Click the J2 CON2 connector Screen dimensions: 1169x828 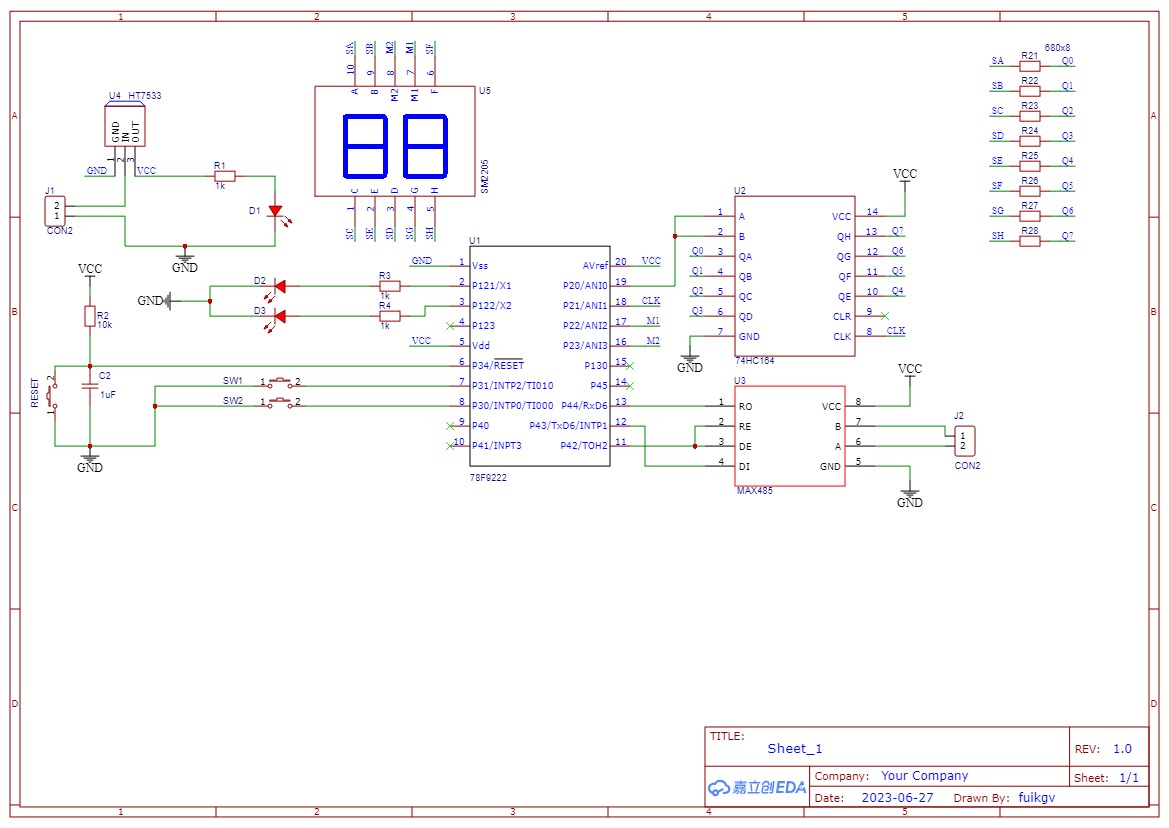pyautogui.click(x=962, y=440)
